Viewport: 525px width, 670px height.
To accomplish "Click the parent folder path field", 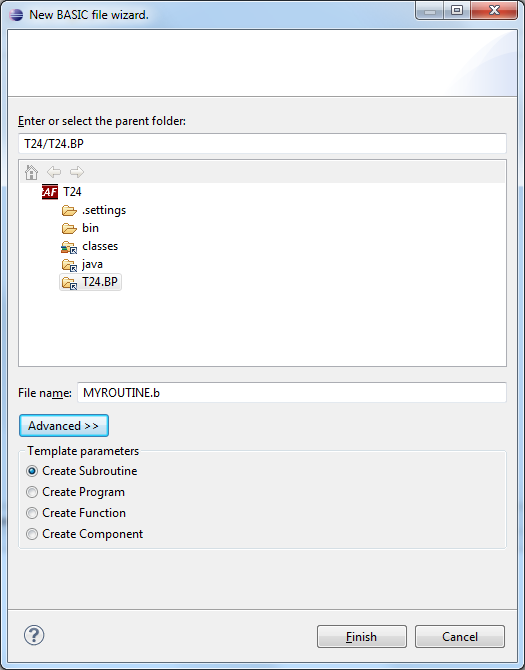I will click(262, 144).
